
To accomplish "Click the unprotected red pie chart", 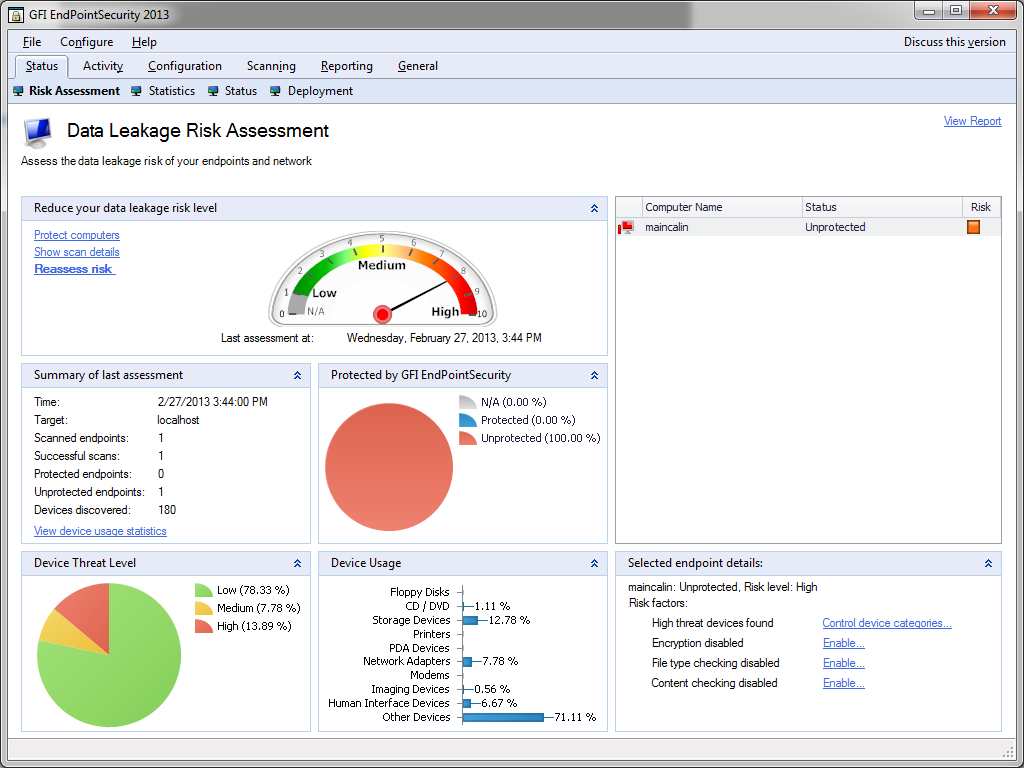I will click(x=389, y=467).
